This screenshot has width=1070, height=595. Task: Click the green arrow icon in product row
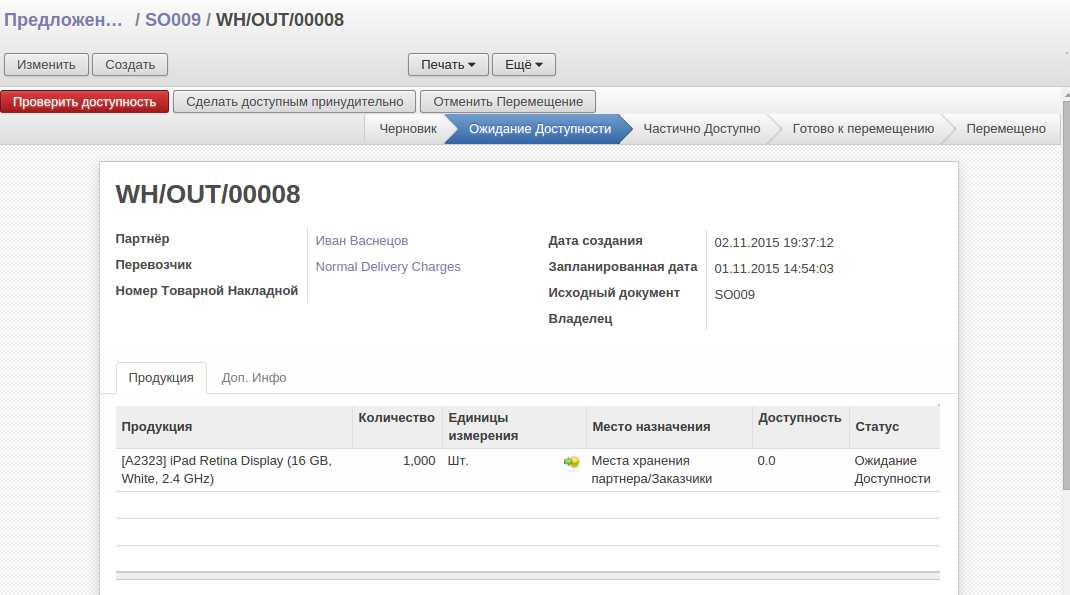point(572,462)
